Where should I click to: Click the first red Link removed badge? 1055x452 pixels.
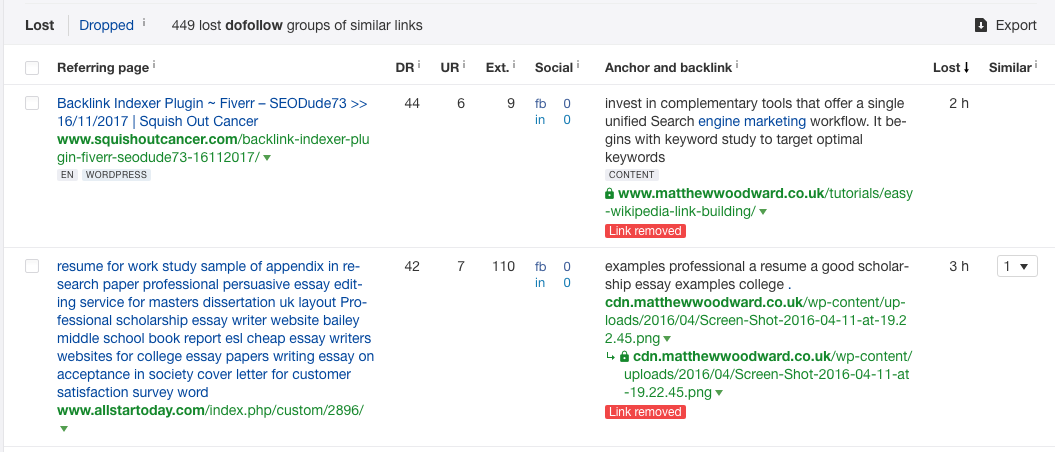[645, 231]
